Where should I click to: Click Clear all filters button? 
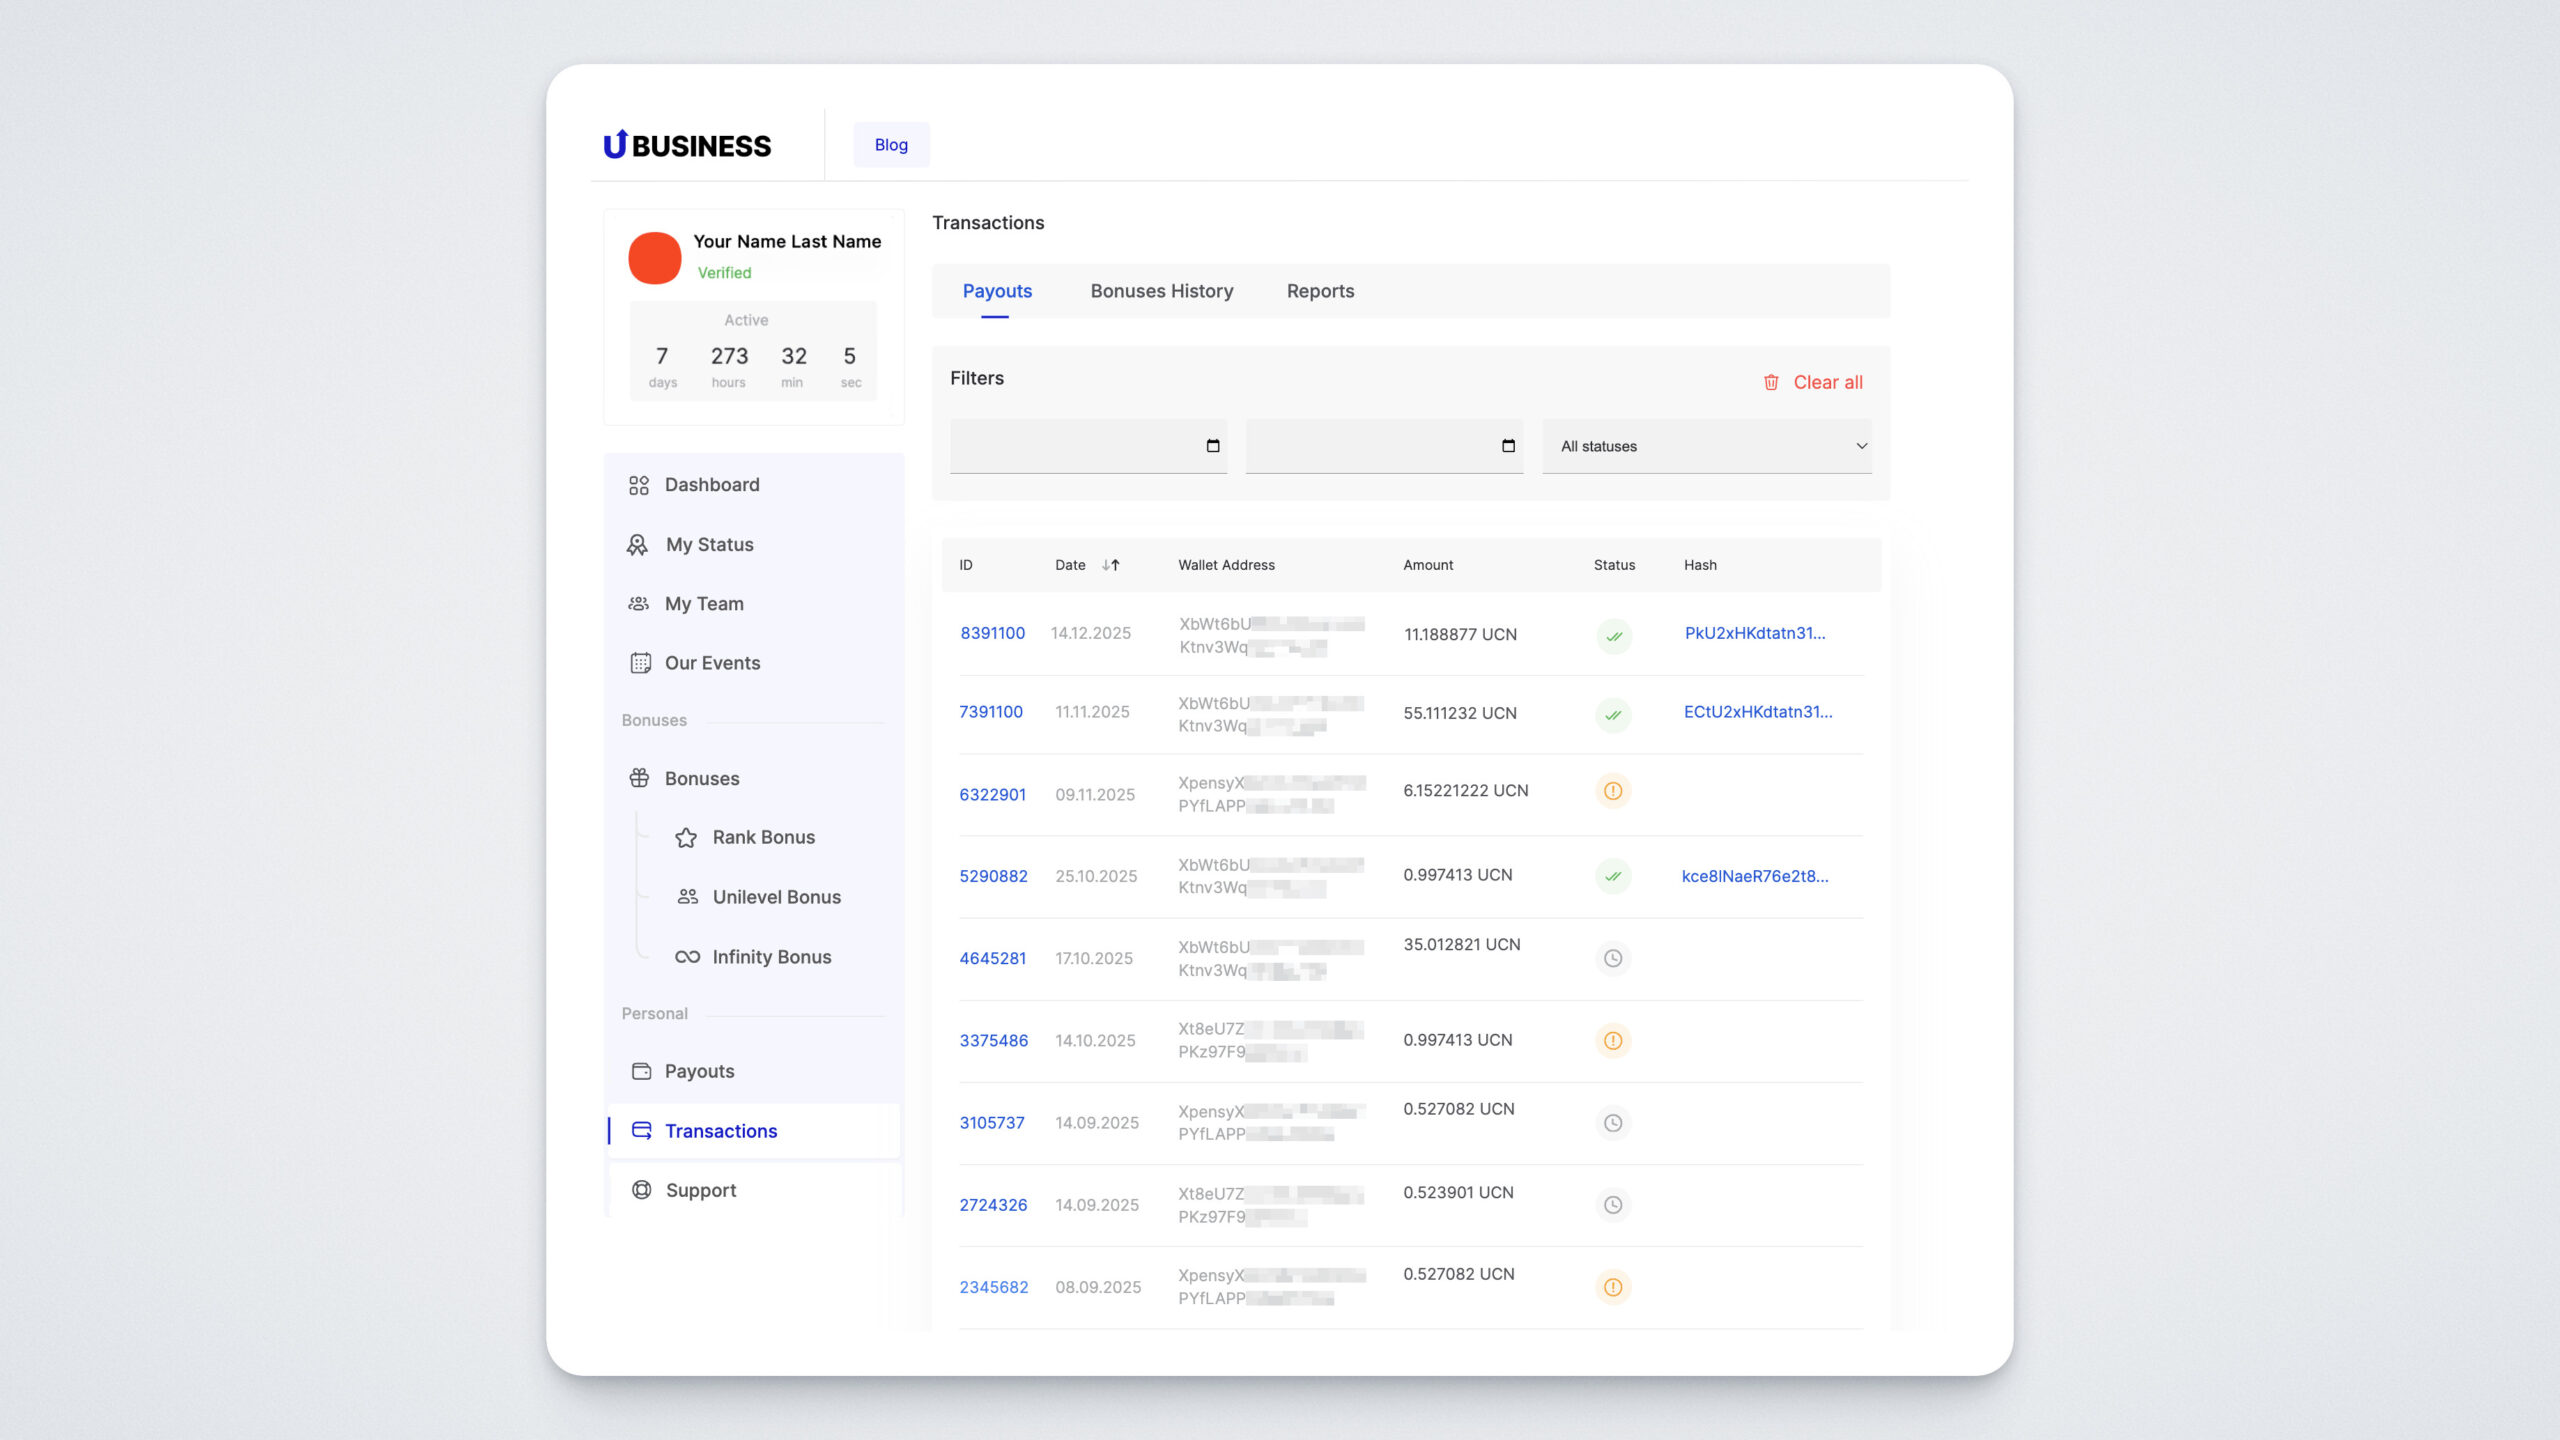tap(1812, 382)
